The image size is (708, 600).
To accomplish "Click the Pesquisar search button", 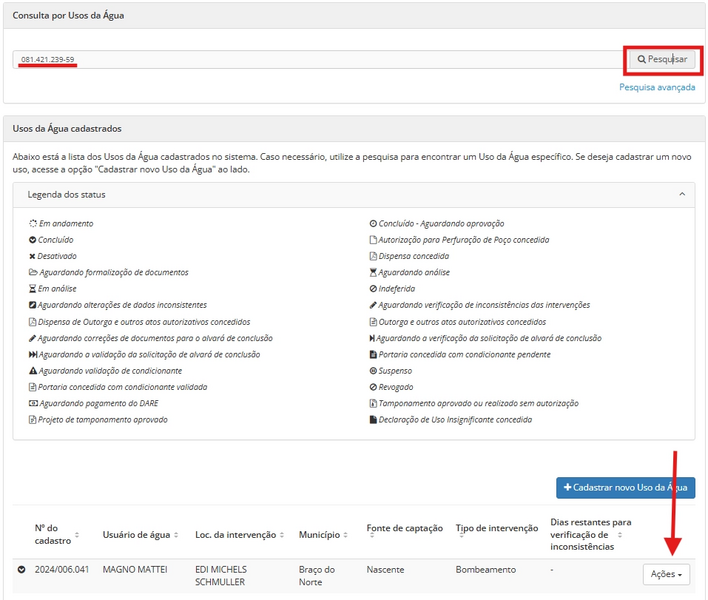I will (x=662, y=60).
